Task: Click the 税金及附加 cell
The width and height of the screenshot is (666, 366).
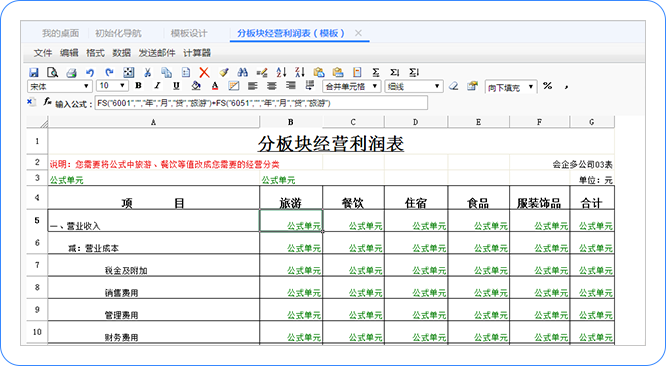Action: (154, 265)
